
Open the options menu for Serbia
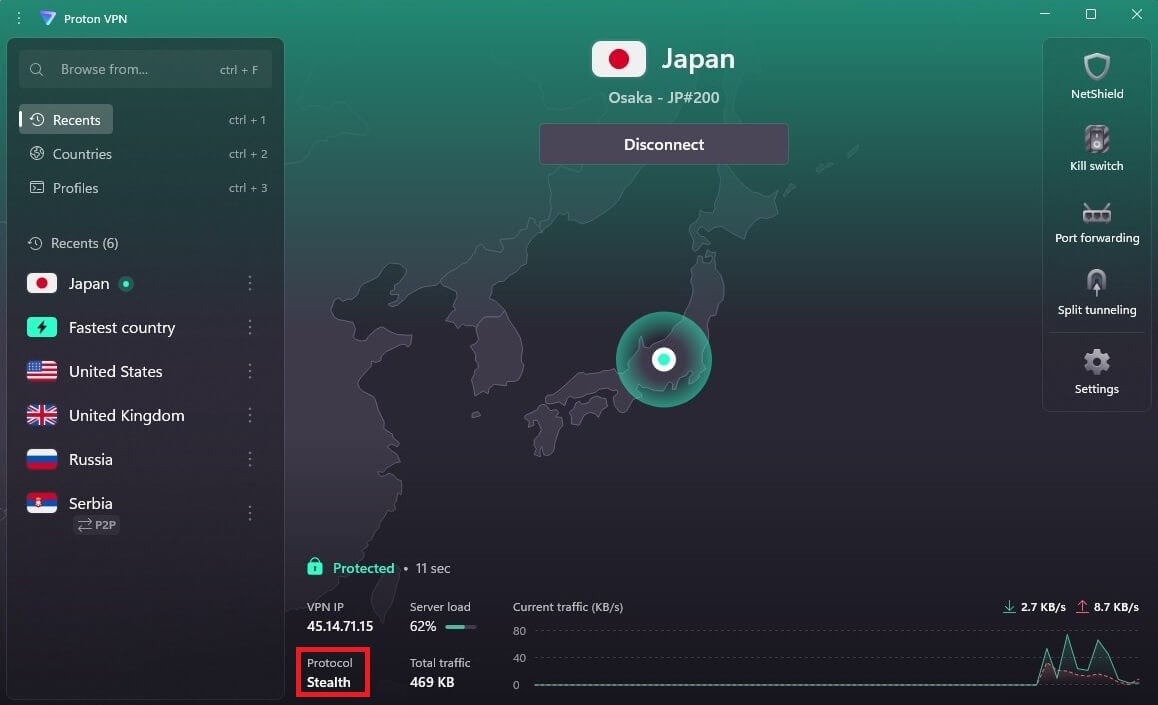[250, 513]
